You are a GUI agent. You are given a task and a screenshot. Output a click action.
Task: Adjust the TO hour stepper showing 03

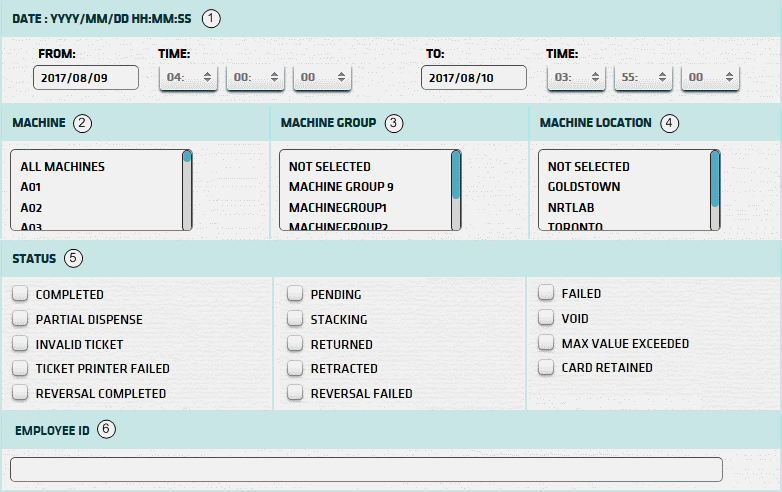[577, 78]
